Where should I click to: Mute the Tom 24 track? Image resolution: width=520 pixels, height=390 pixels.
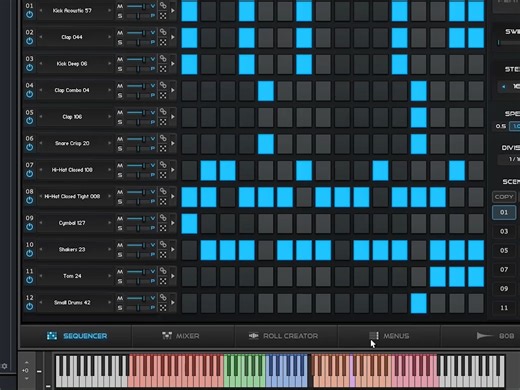[120, 272]
